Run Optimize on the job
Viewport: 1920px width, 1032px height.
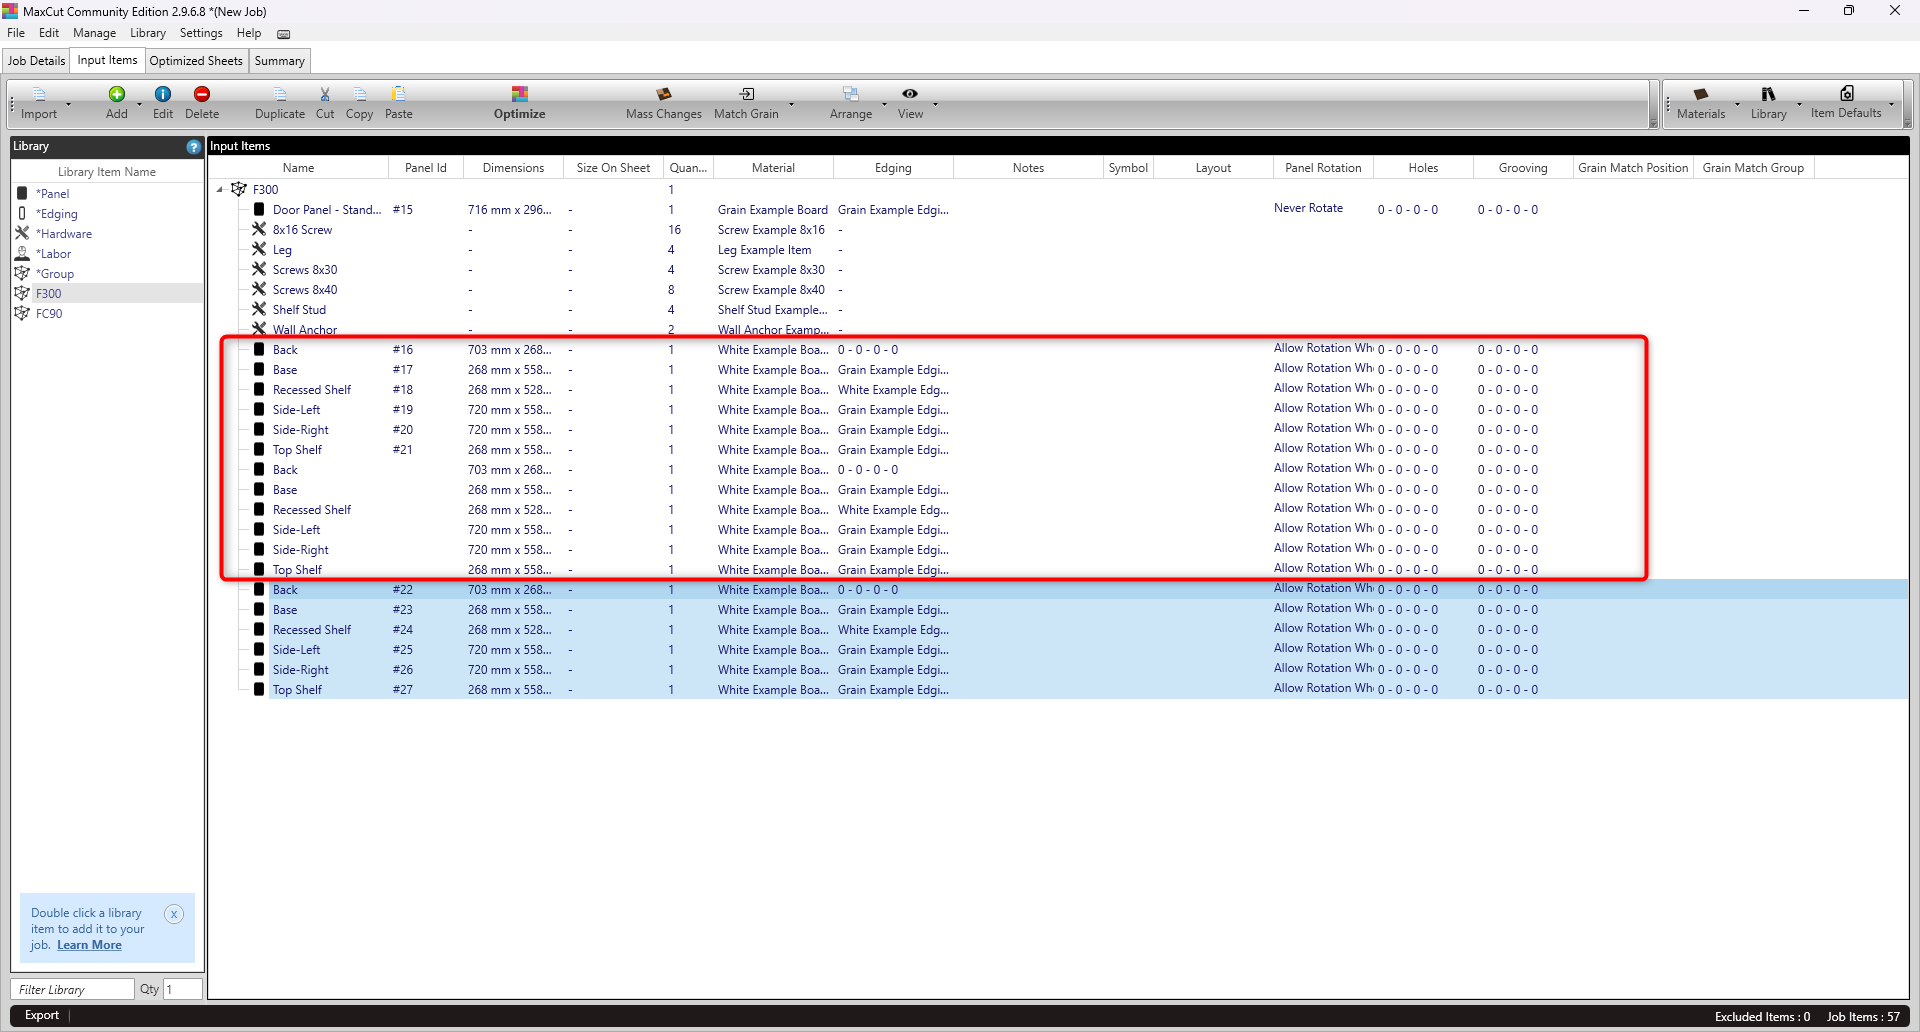(x=520, y=103)
